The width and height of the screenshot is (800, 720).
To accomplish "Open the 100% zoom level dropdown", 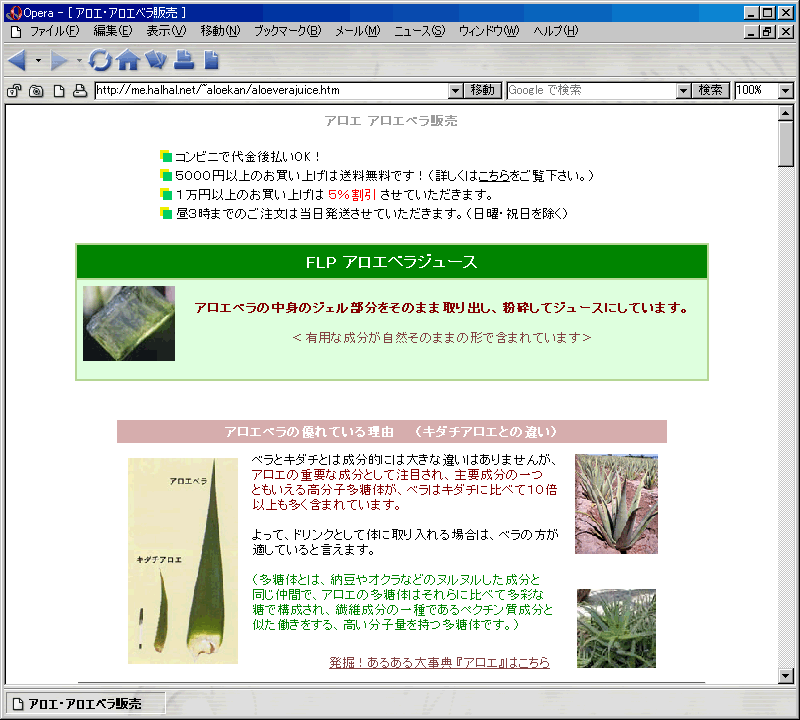I will click(786, 91).
